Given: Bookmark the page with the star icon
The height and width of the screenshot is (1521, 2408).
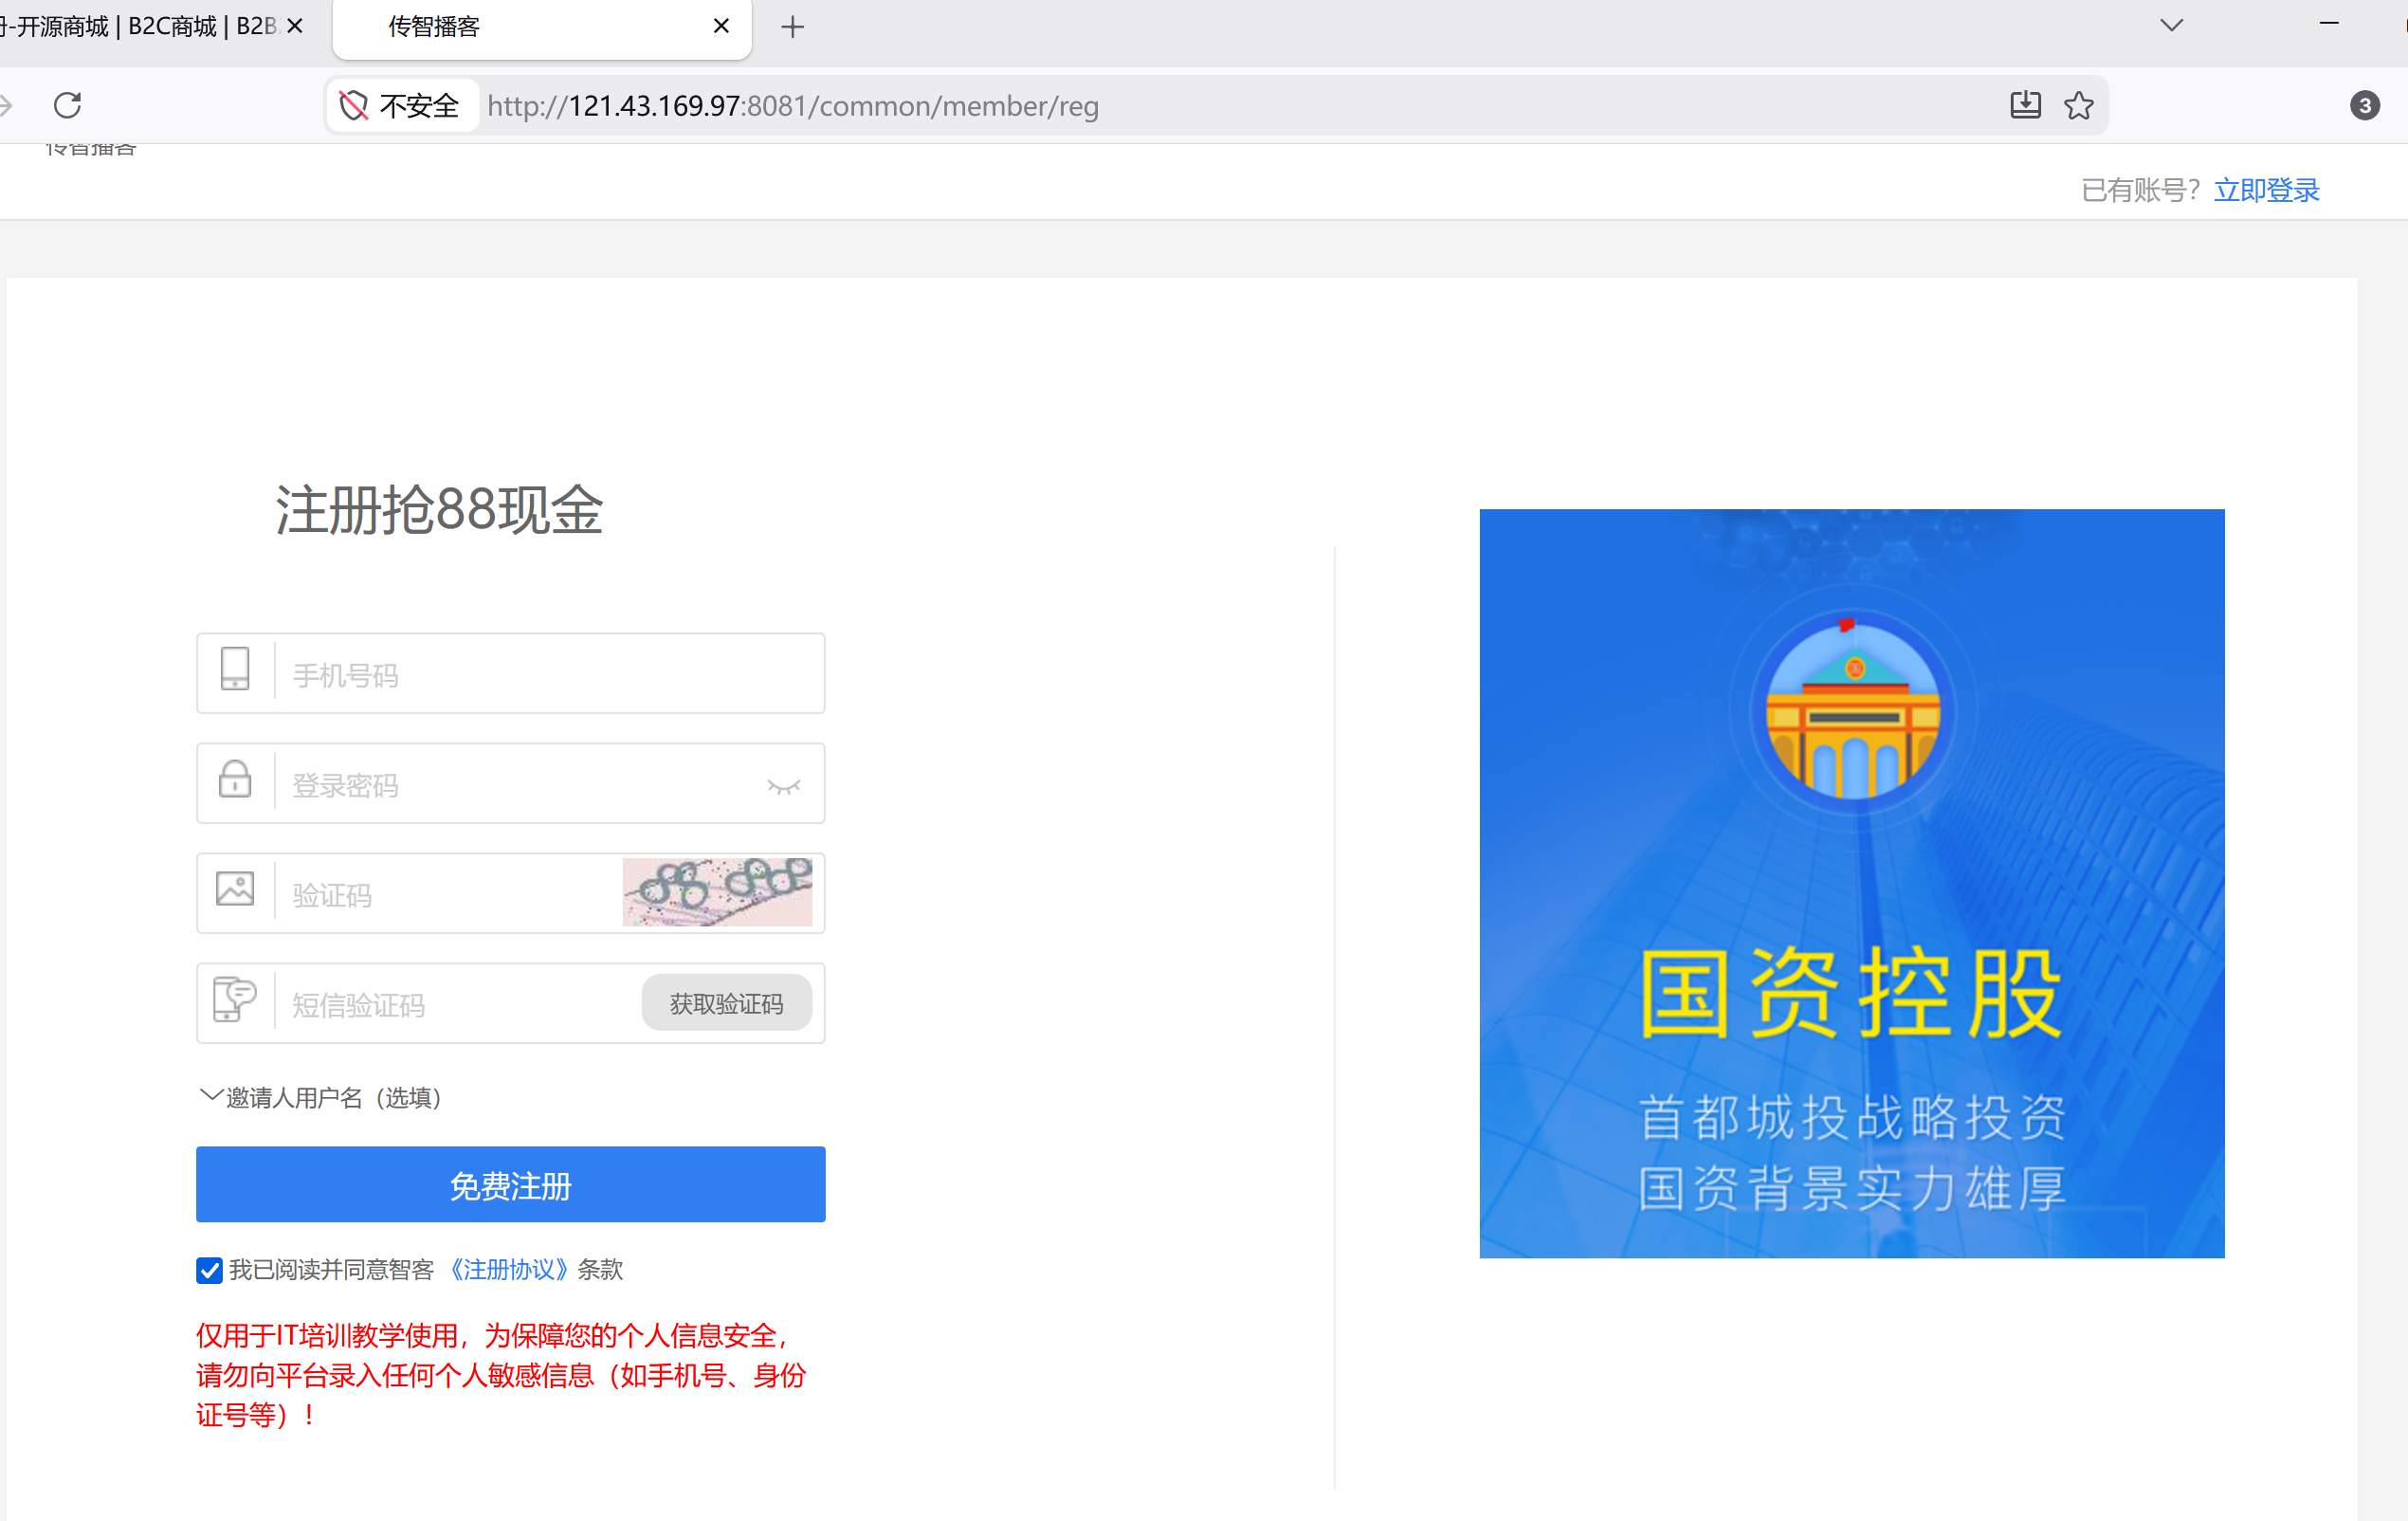Looking at the screenshot, I should click(x=2080, y=105).
